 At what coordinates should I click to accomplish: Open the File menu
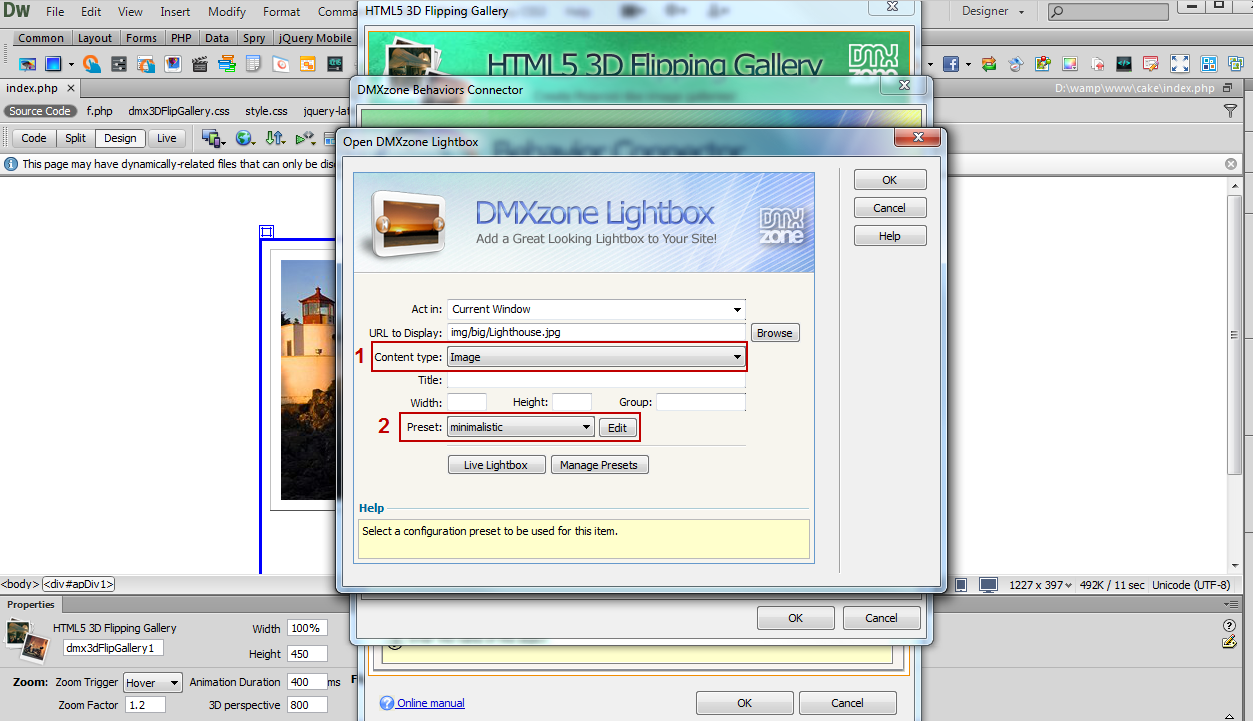[x=55, y=12]
